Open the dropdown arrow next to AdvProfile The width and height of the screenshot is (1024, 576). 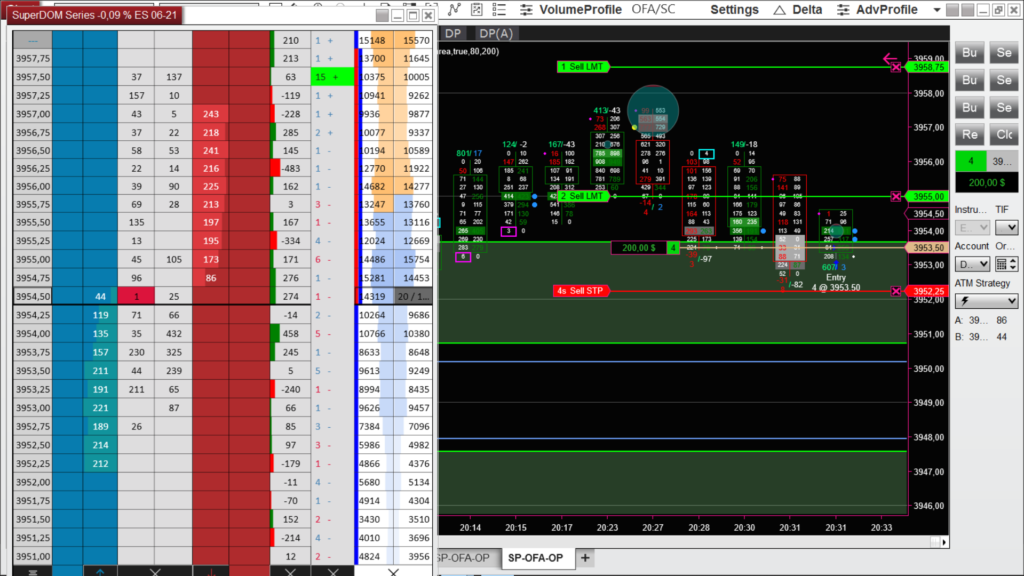(x=932, y=10)
